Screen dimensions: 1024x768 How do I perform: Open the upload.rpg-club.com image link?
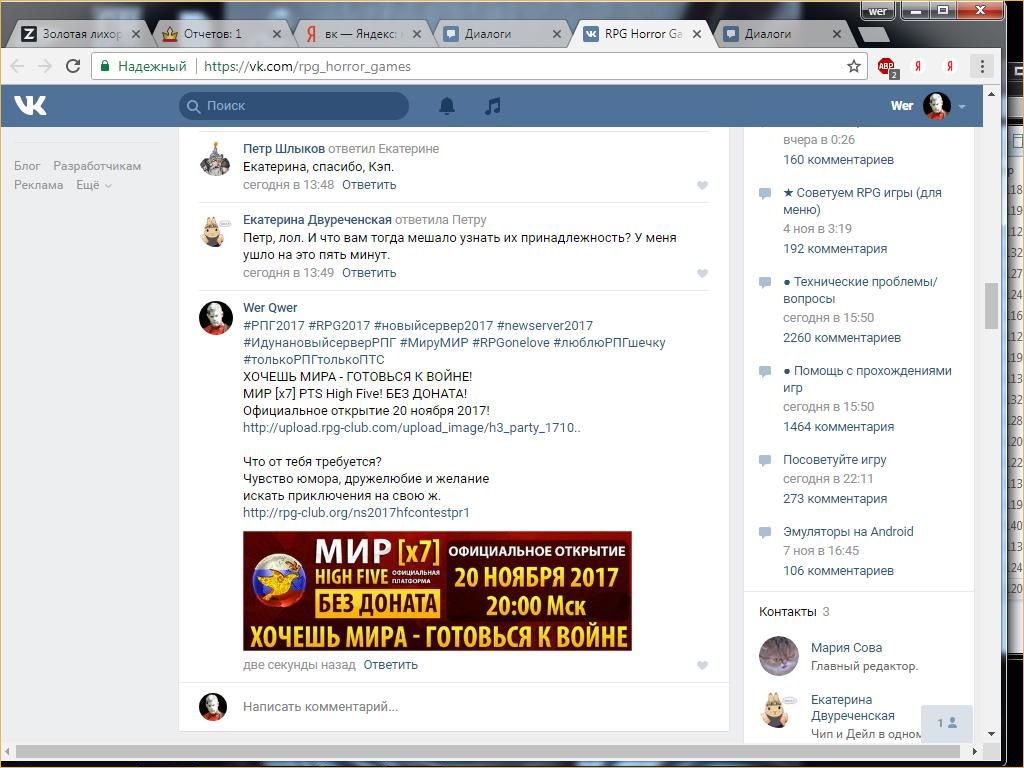(411, 428)
